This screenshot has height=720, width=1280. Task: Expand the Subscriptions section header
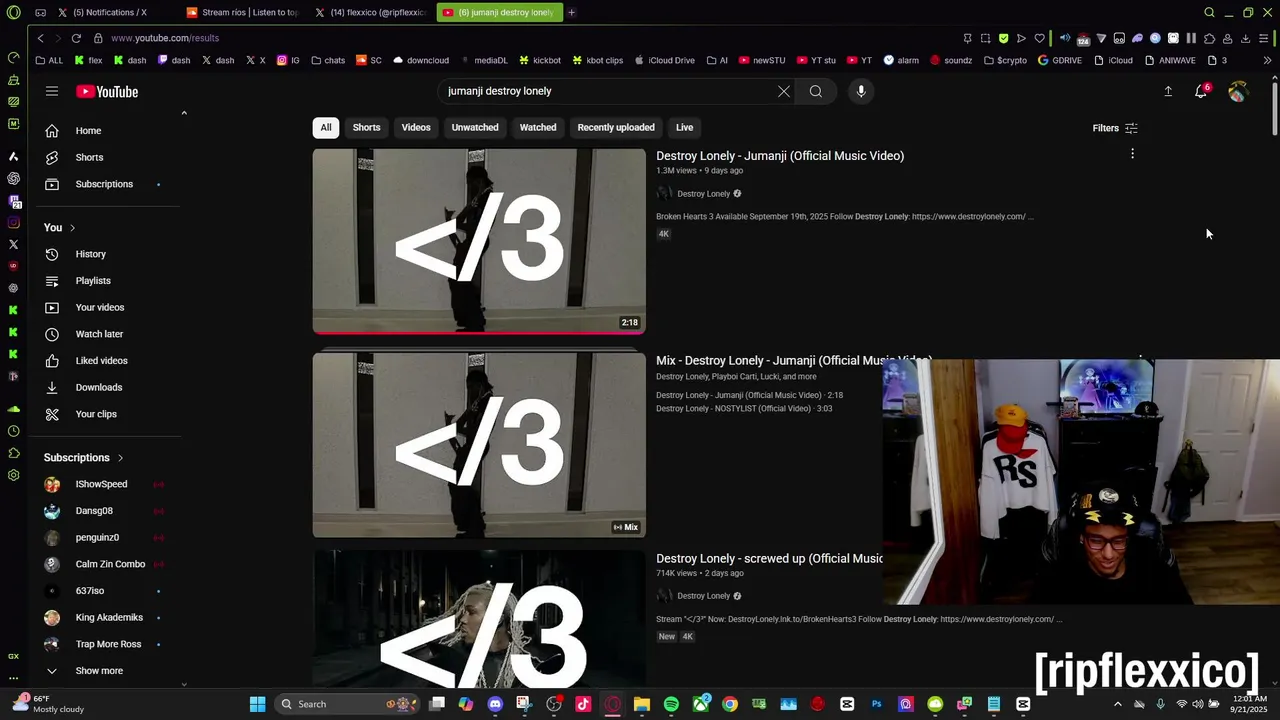[84, 458]
